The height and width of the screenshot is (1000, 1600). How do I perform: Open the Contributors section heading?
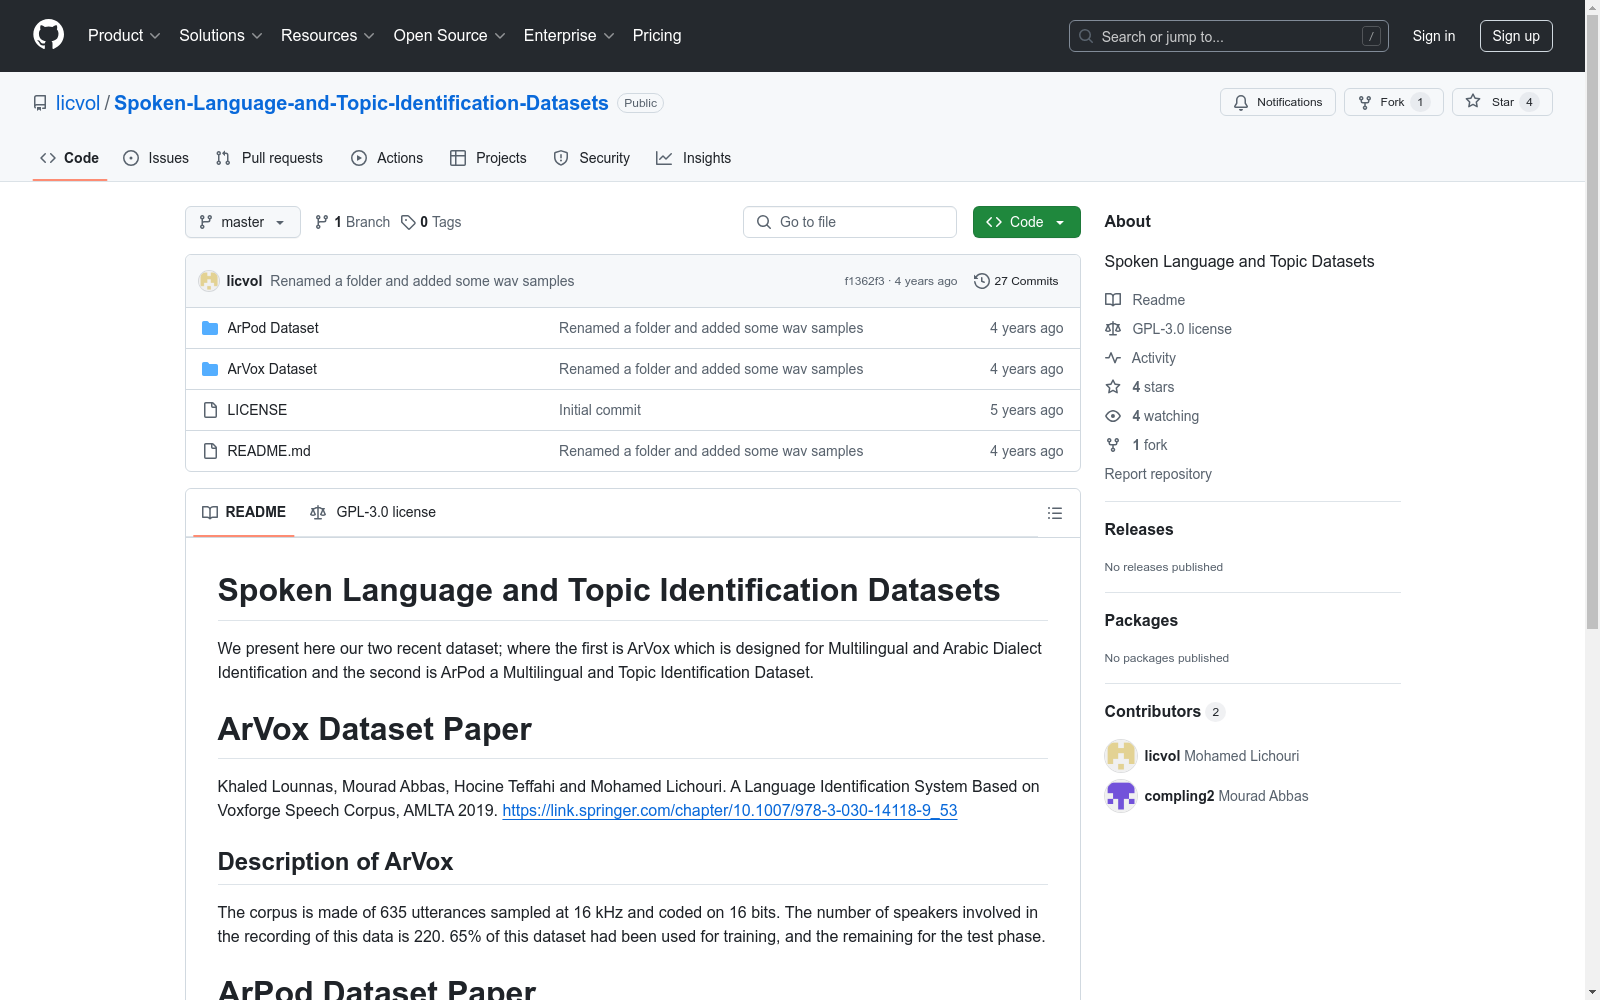[x=1164, y=712]
